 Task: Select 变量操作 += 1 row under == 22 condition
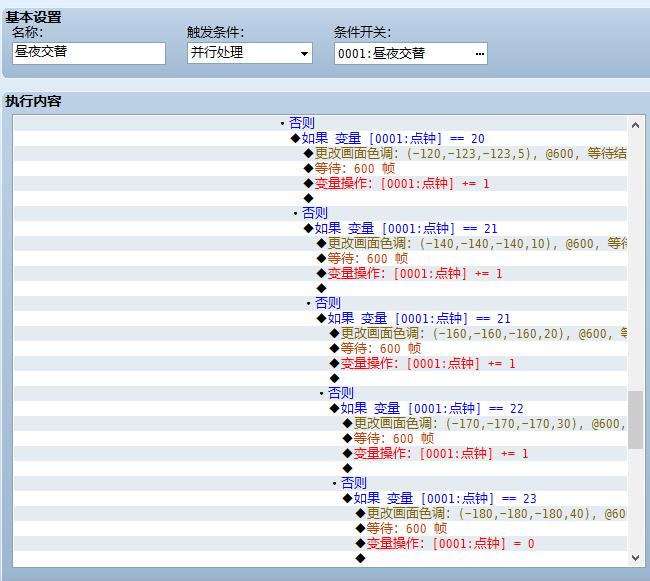pyautogui.click(x=320, y=453)
